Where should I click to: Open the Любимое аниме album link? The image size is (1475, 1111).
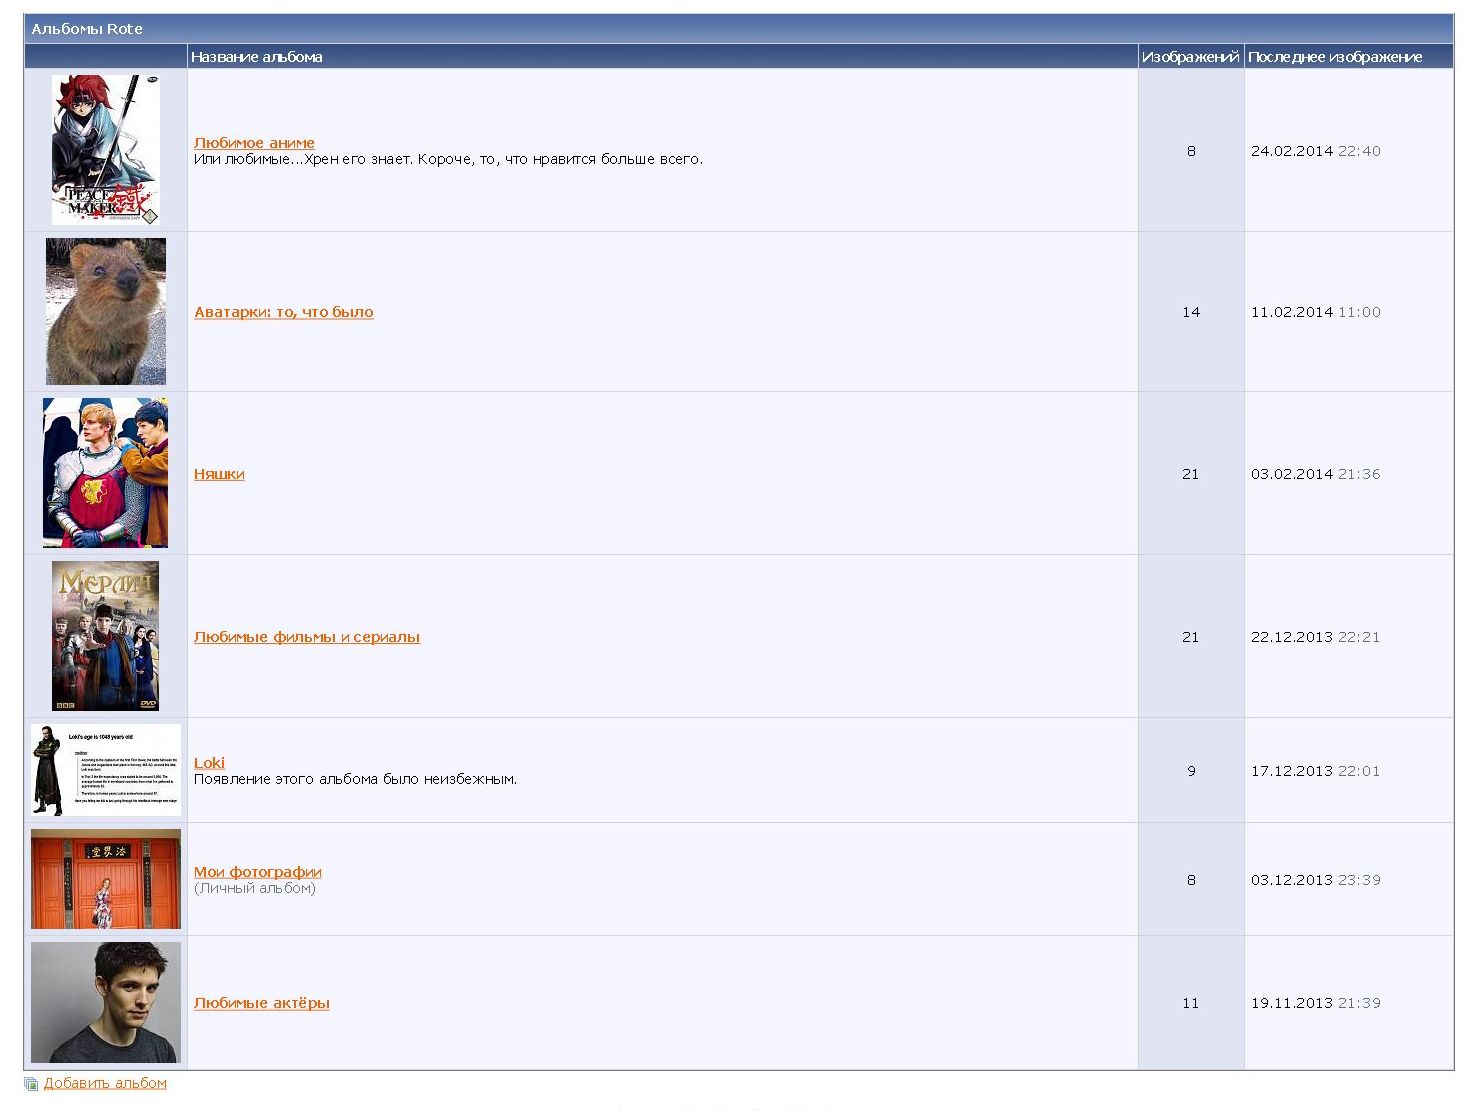tap(254, 143)
